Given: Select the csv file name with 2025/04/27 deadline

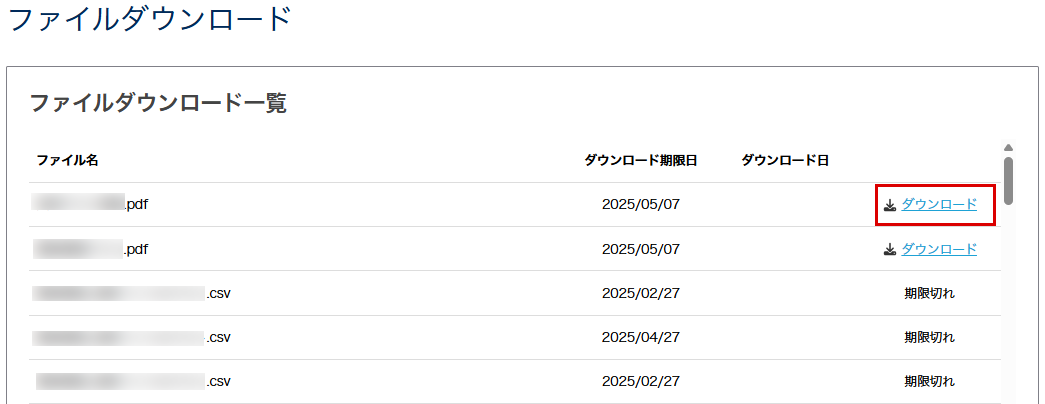Looking at the screenshot, I should click(x=131, y=337).
